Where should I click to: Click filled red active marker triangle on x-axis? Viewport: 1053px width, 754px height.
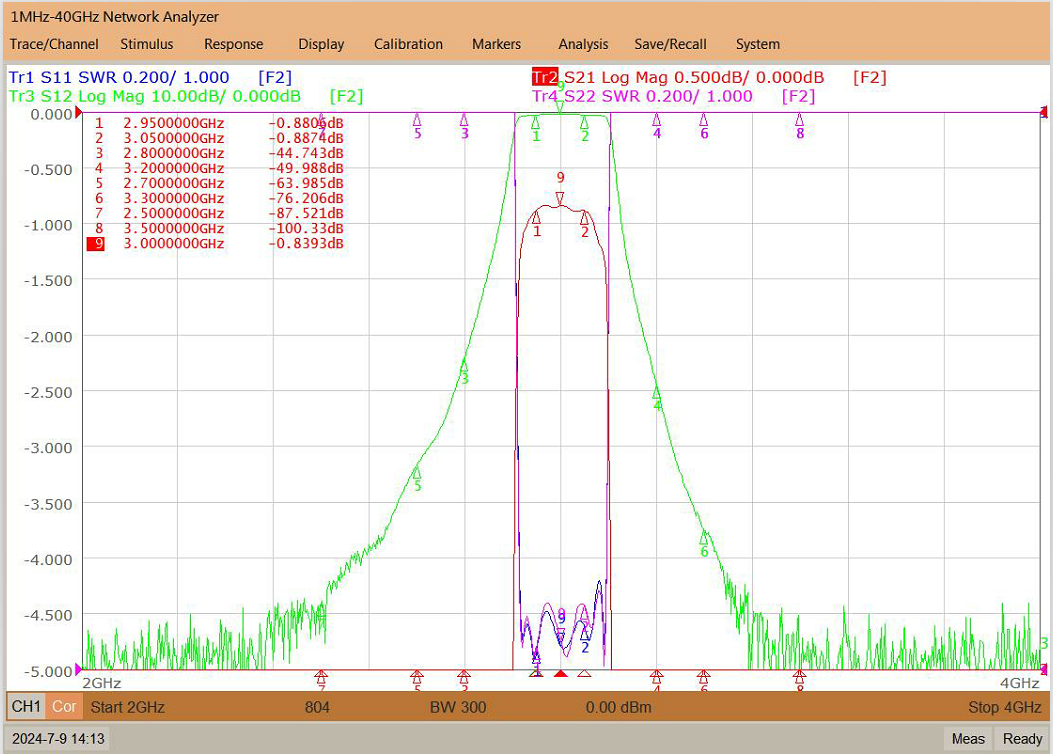[561, 673]
